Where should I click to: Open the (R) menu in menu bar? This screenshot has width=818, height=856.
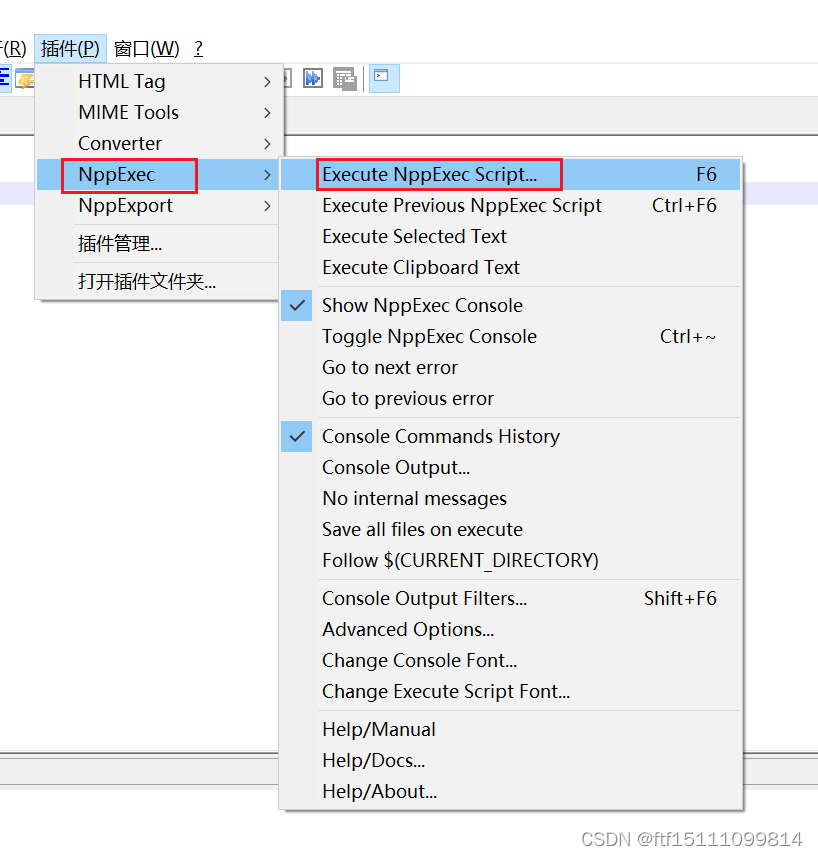[x=14, y=49]
